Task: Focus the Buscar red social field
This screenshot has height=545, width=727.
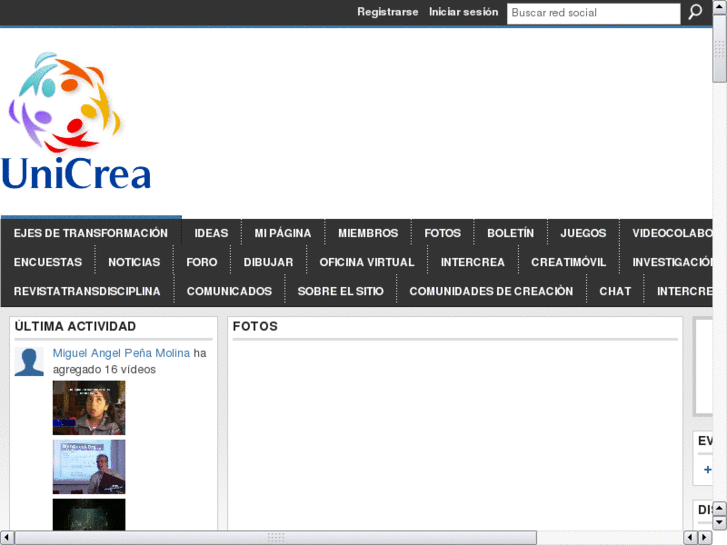Action: 593,13
